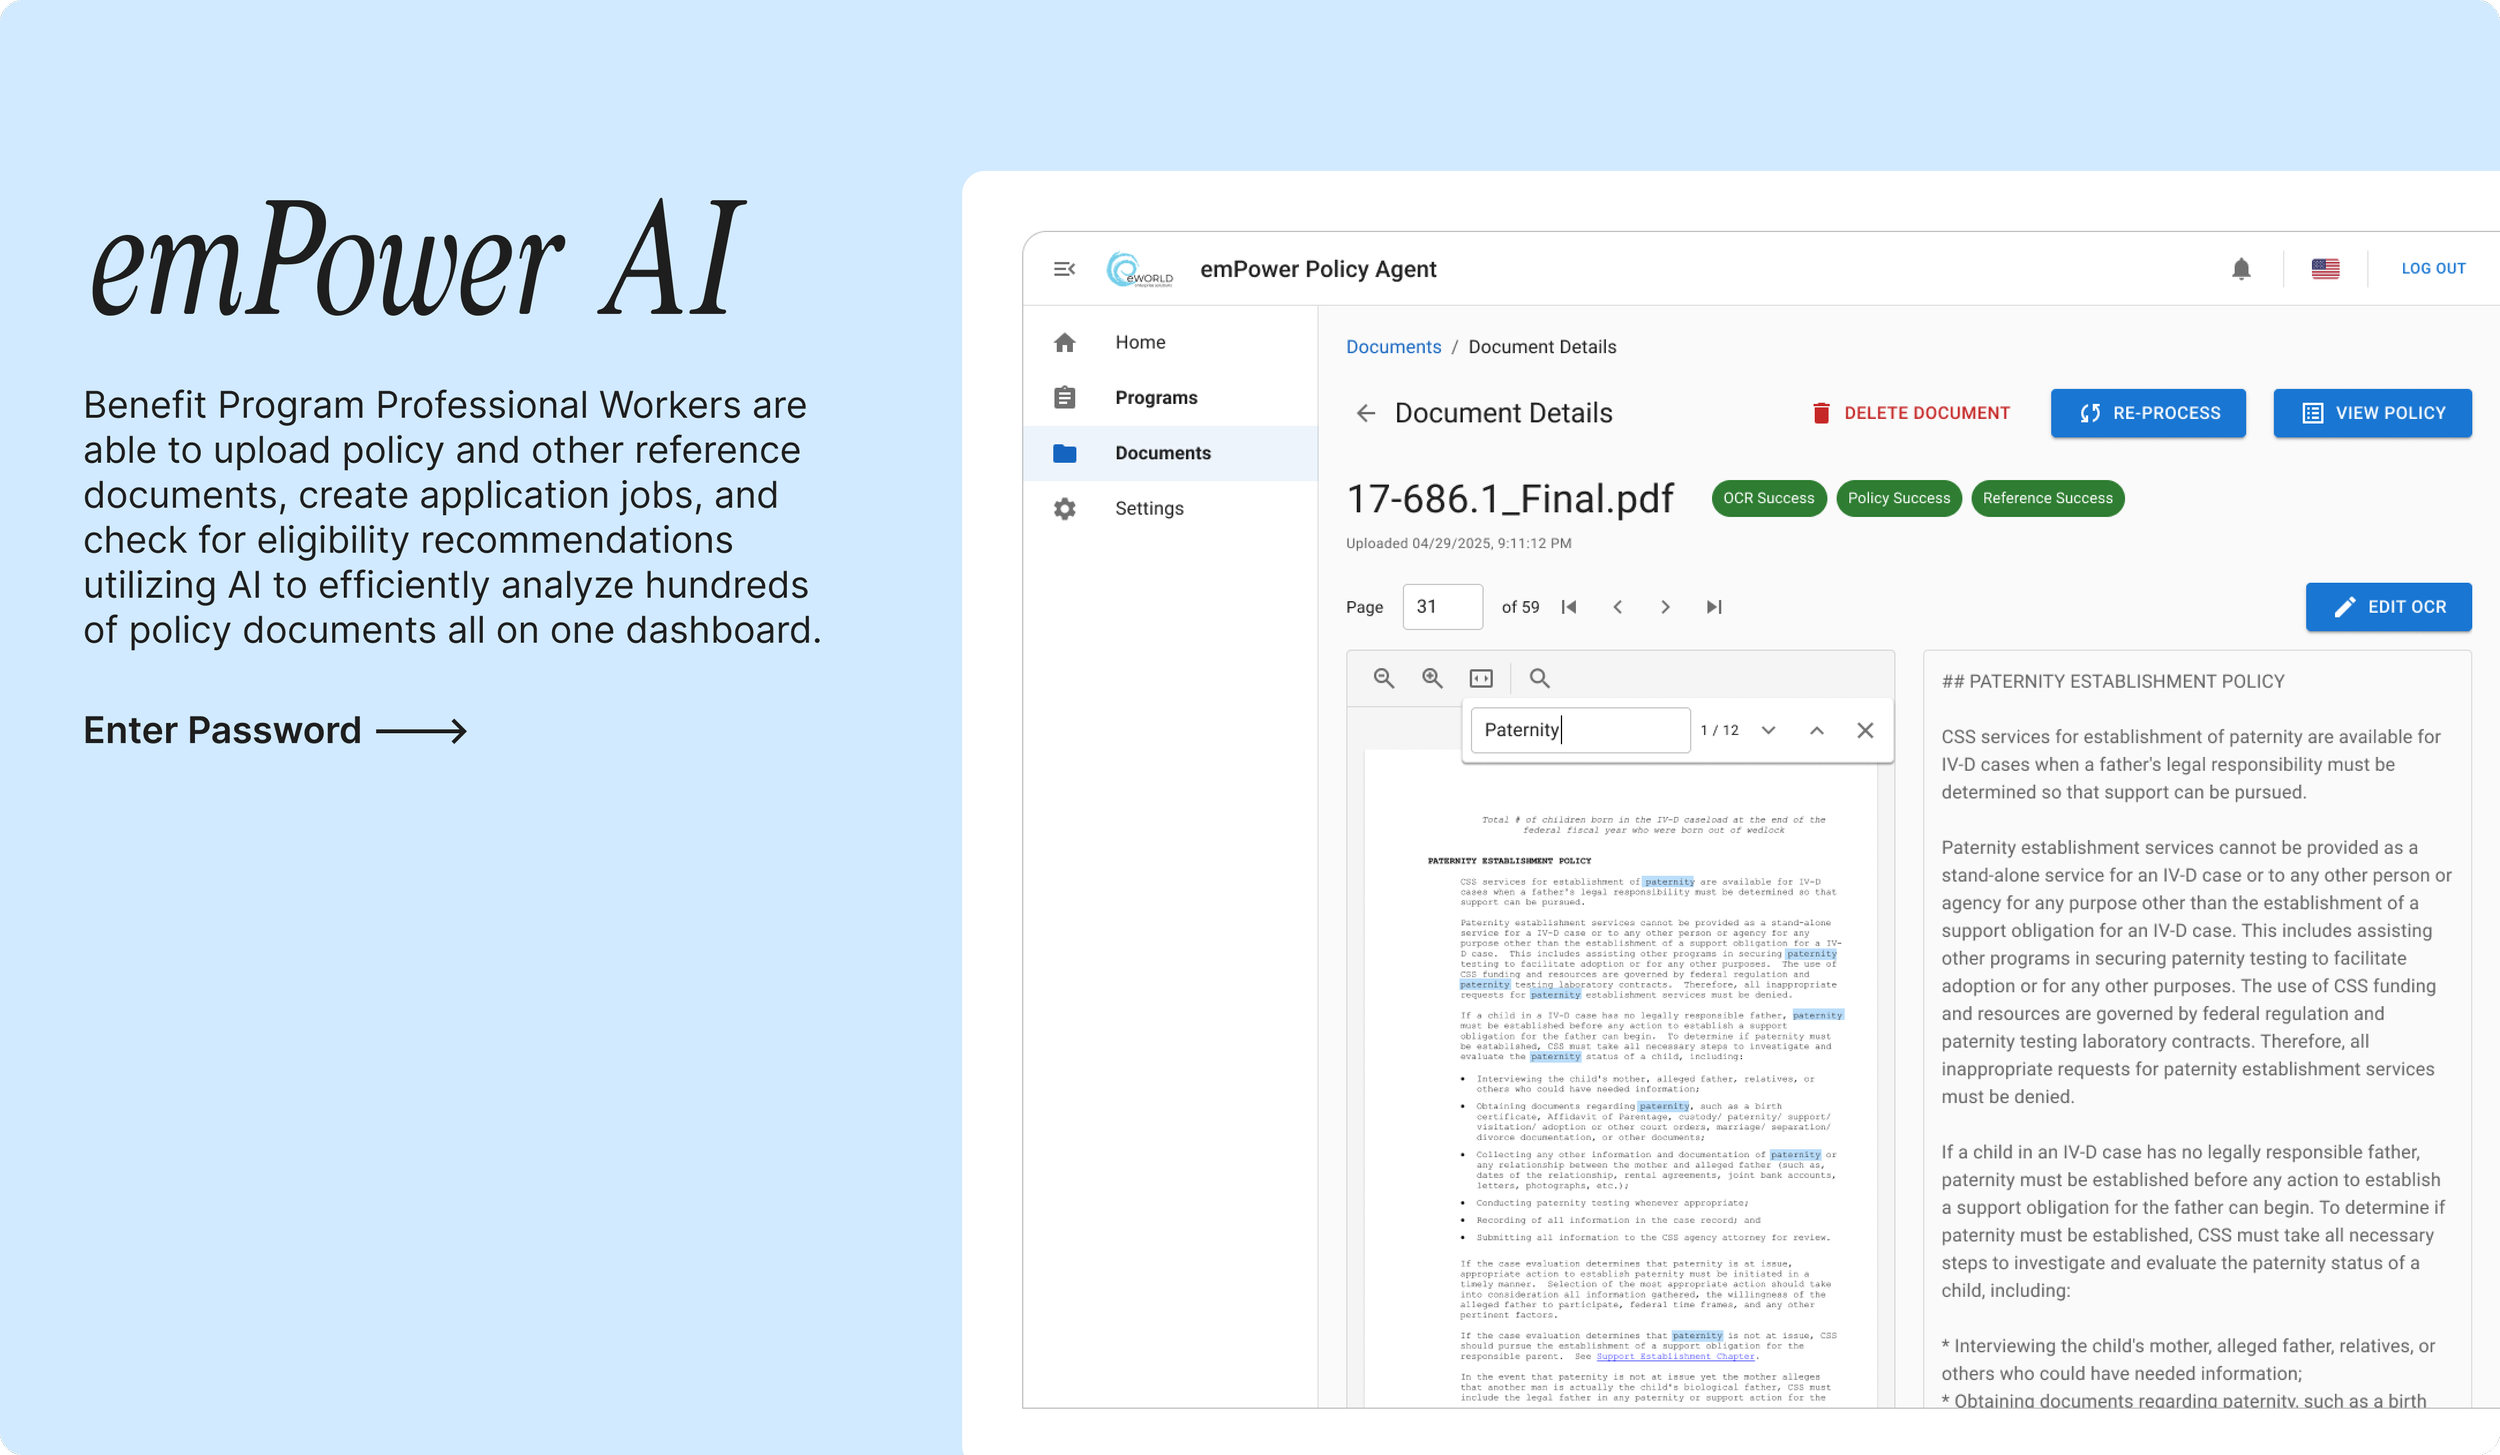Advance to the next page using the arrow
This screenshot has height=1455, width=2500.
click(1665, 607)
